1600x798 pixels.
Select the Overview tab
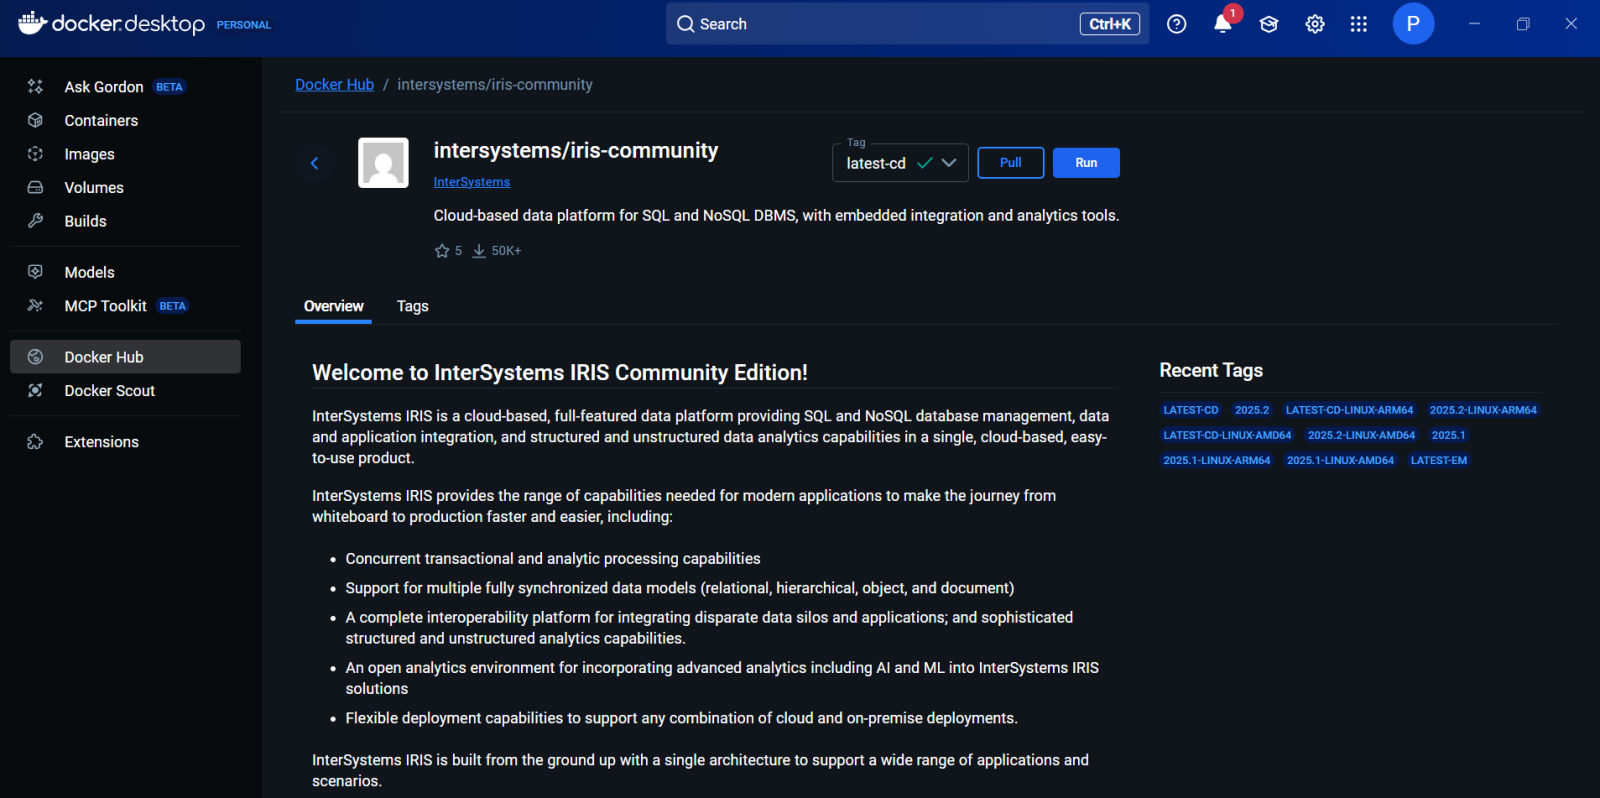(x=333, y=306)
